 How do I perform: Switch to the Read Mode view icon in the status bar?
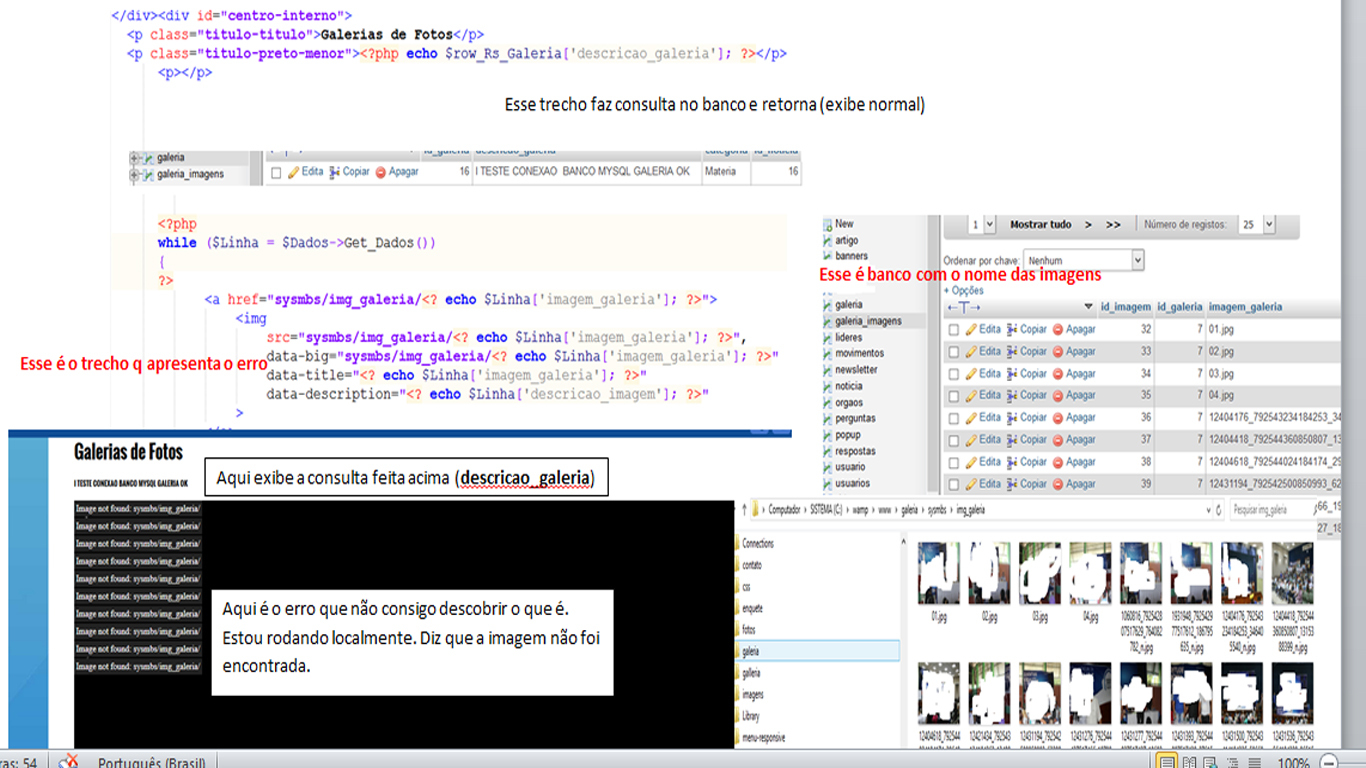pos(1189,761)
